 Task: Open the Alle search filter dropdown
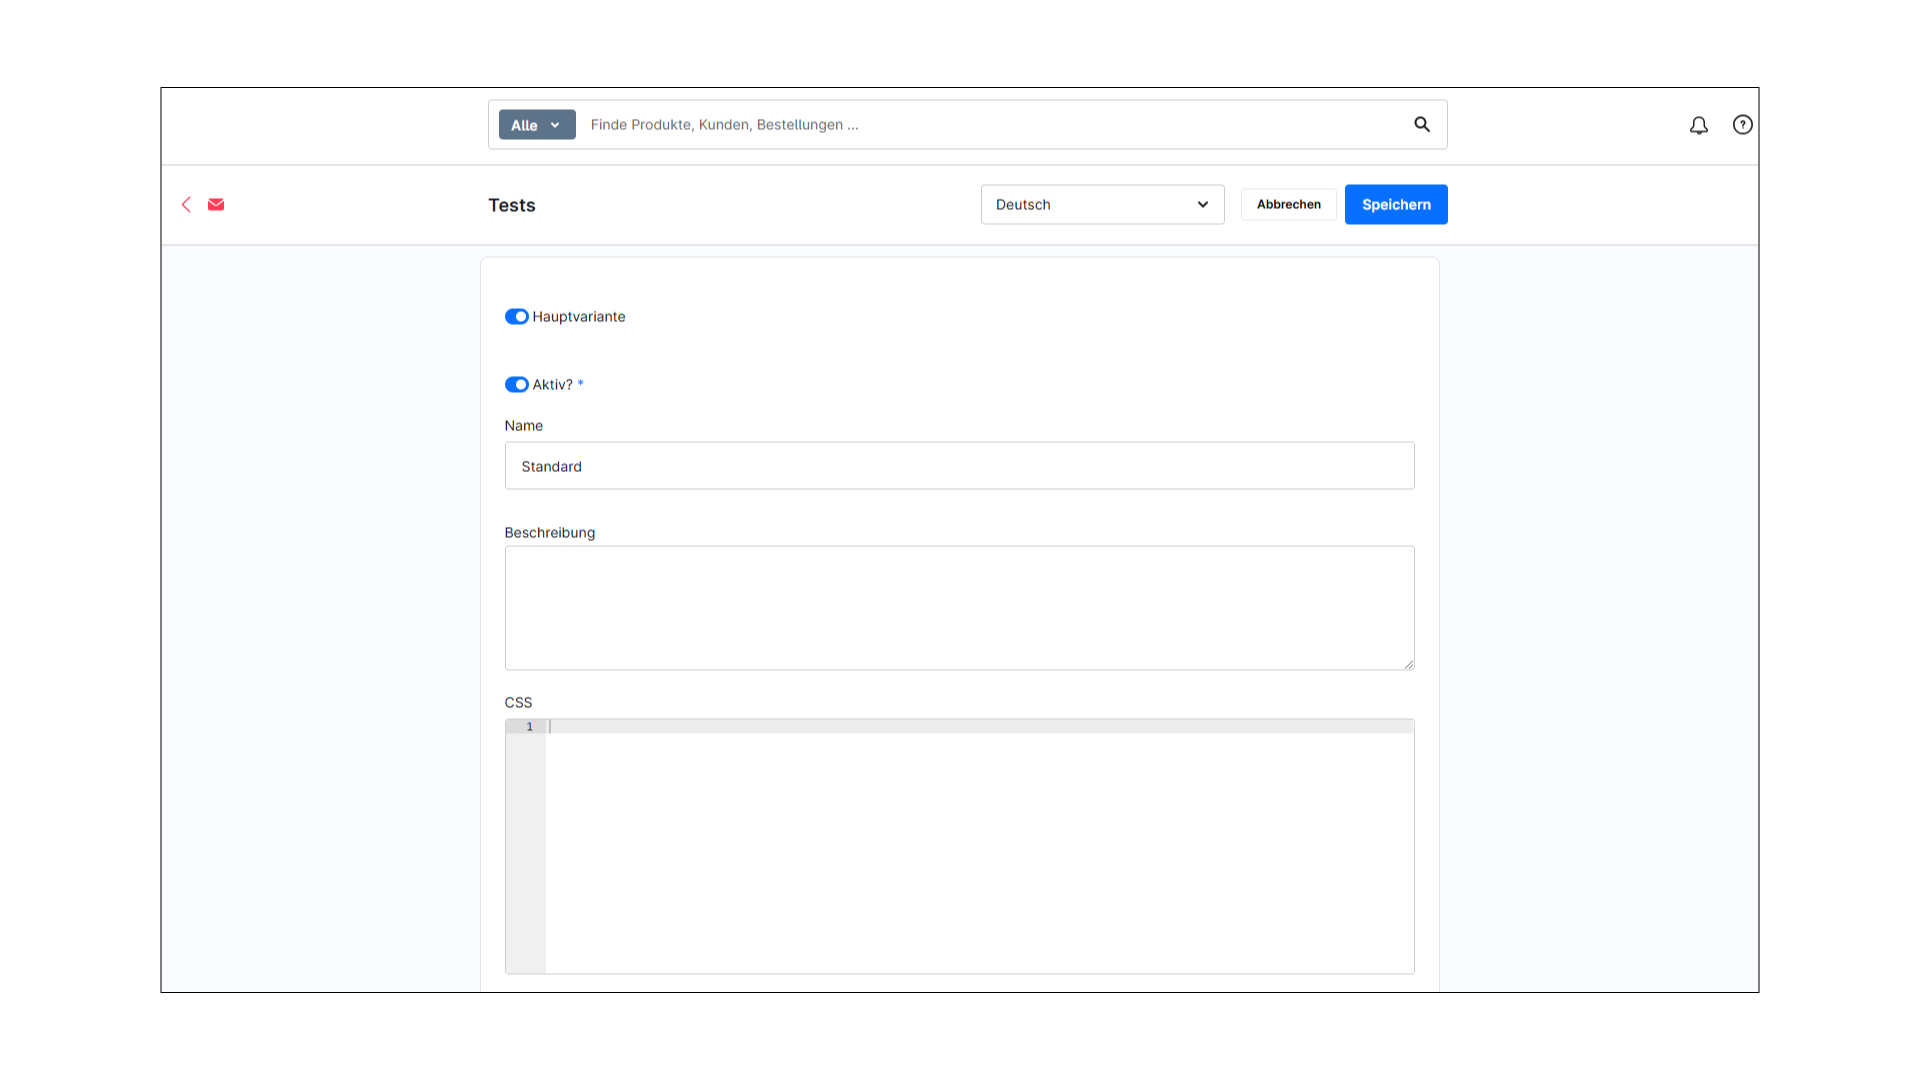click(536, 124)
